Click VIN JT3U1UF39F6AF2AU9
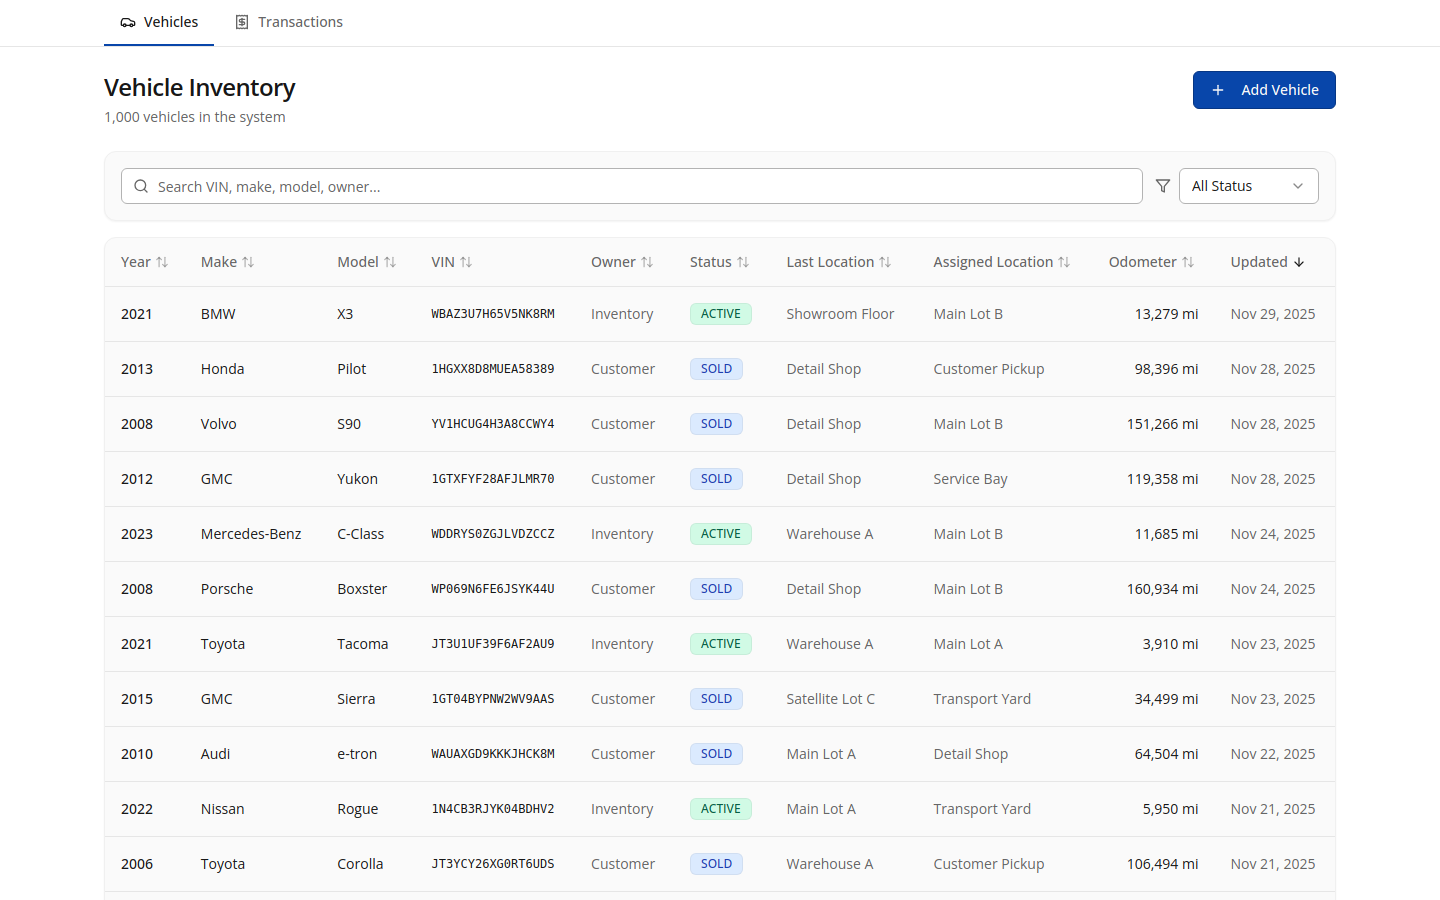Image resolution: width=1440 pixels, height=900 pixels. [493, 644]
